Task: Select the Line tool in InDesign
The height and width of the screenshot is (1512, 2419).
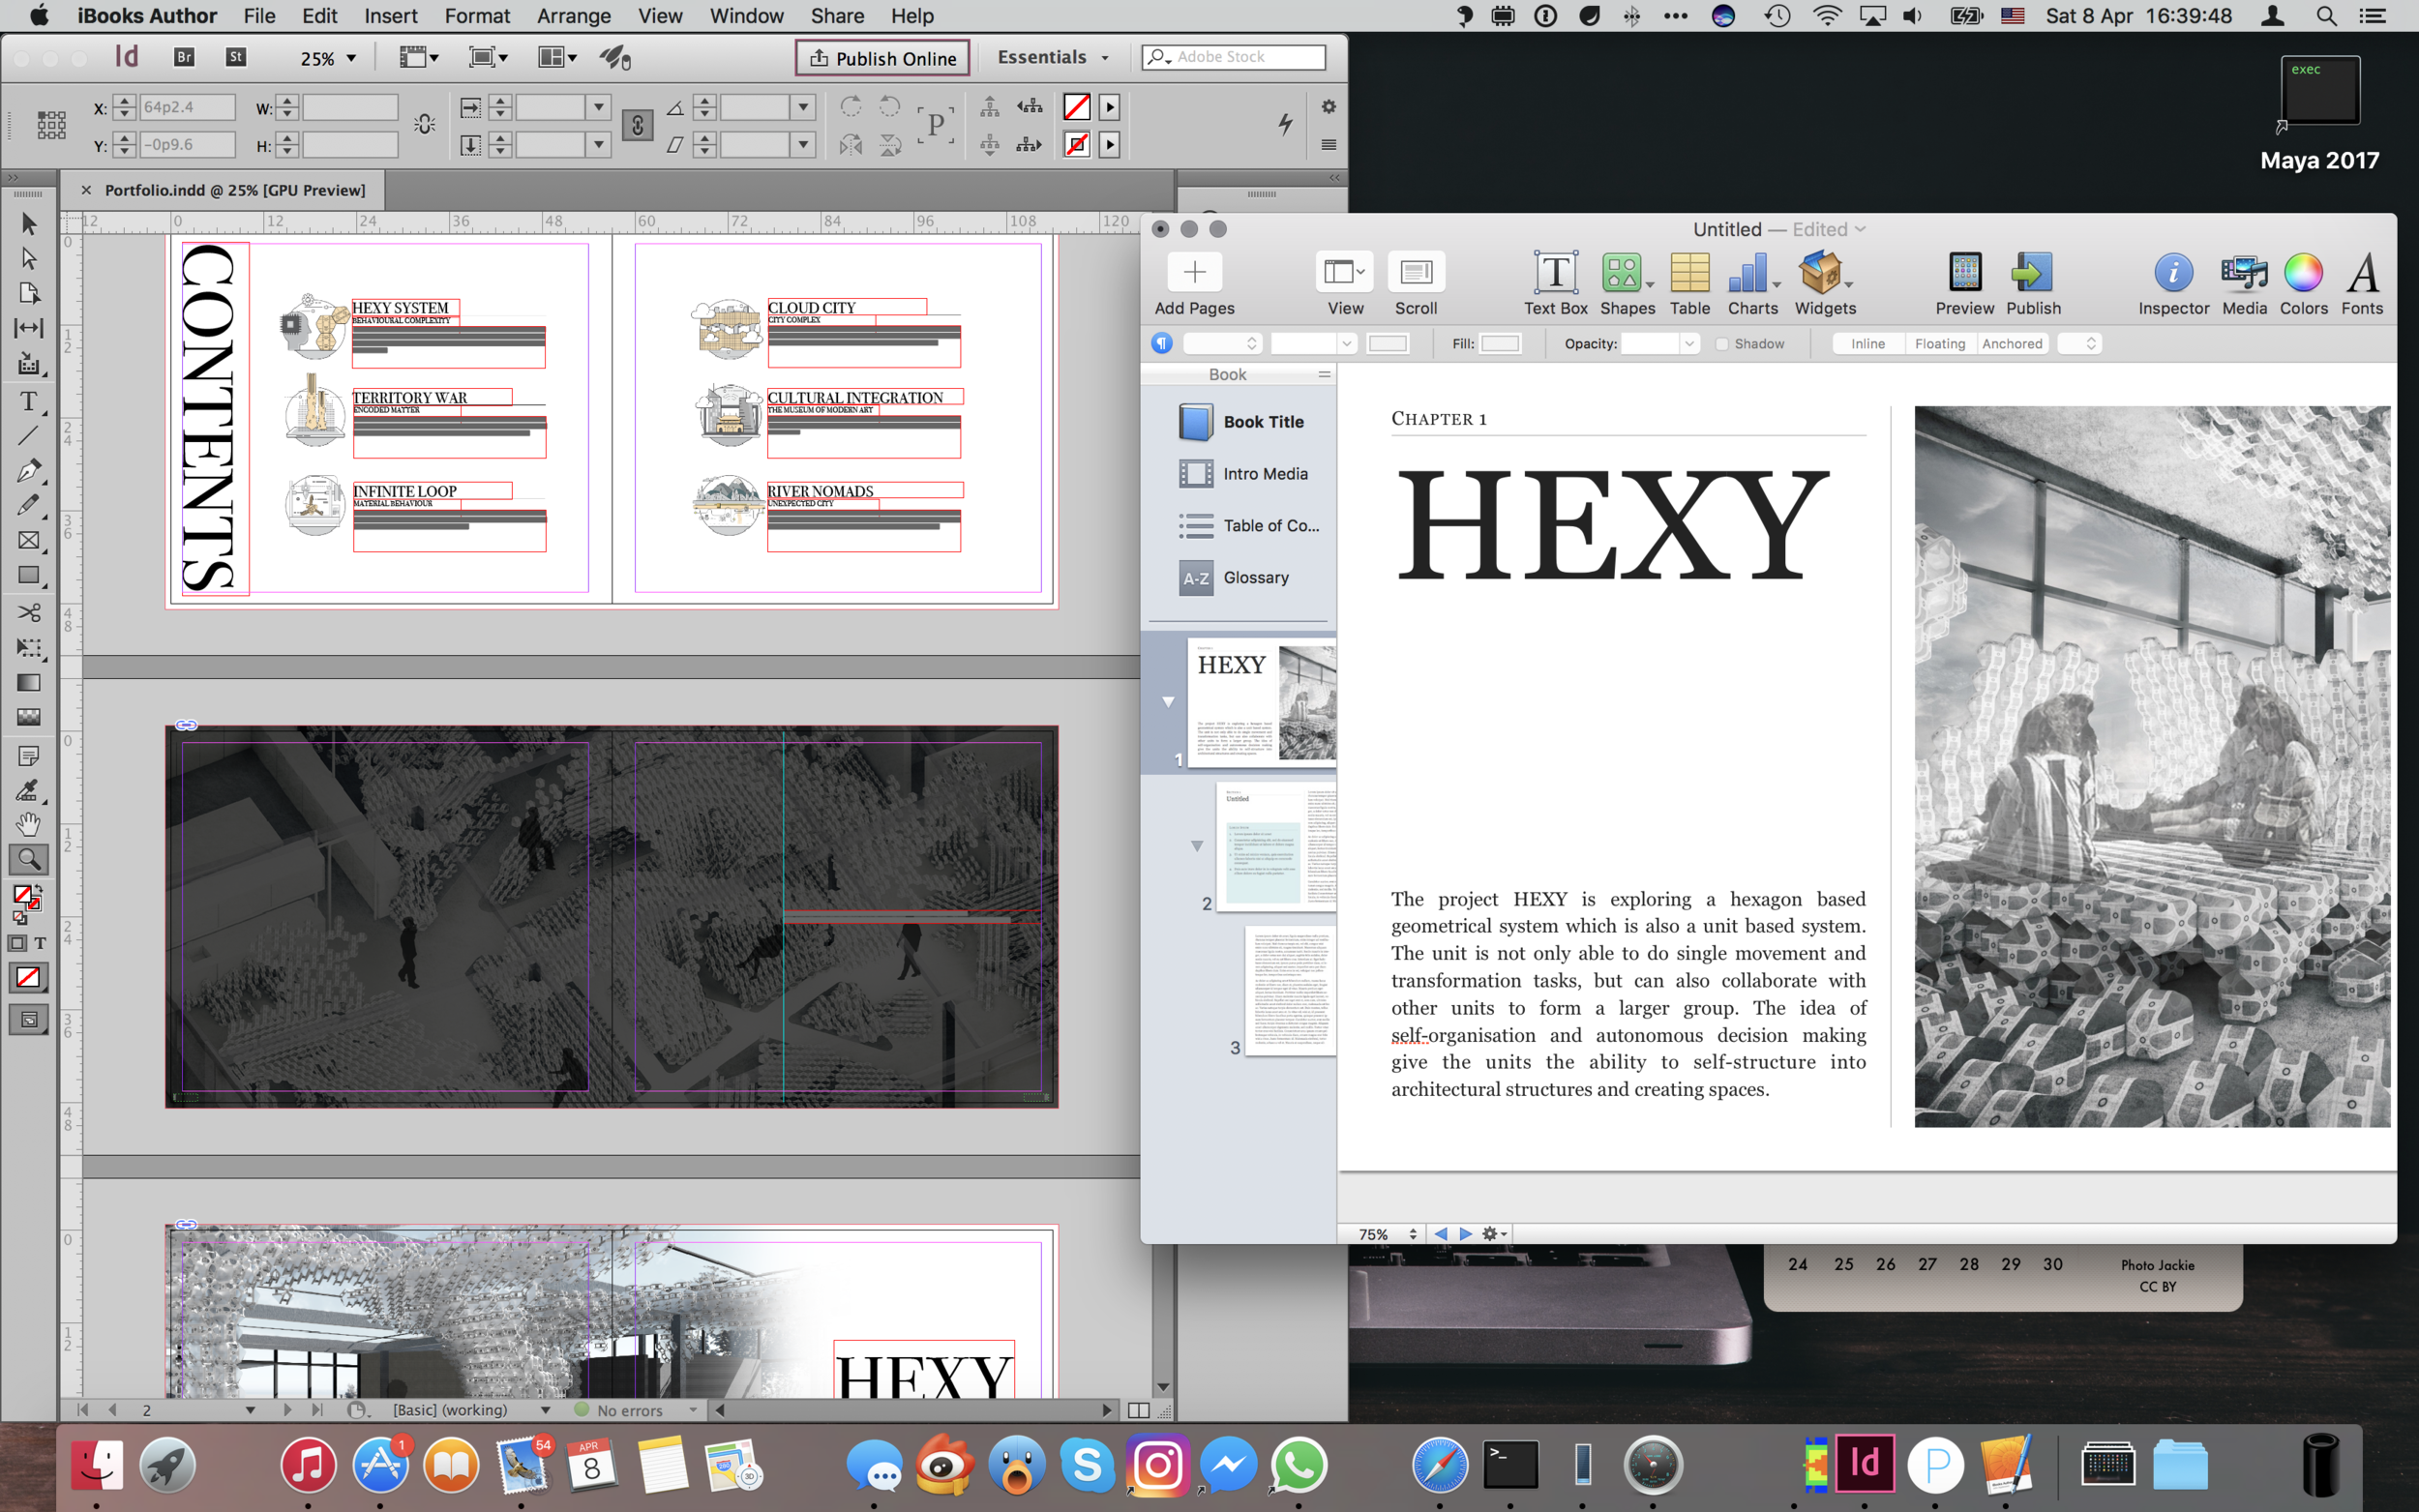Action: tap(28, 436)
